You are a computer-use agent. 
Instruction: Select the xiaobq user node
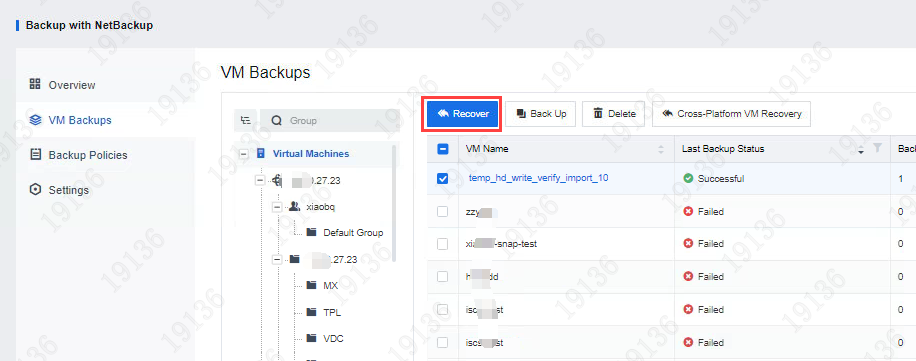pyautogui.click(x=320, y=207)
